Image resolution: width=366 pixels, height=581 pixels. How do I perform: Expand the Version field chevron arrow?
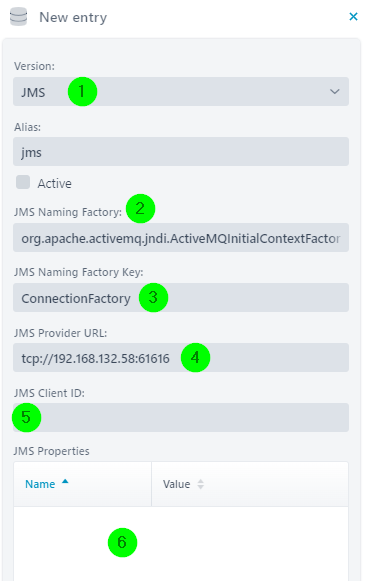point(335,92)
